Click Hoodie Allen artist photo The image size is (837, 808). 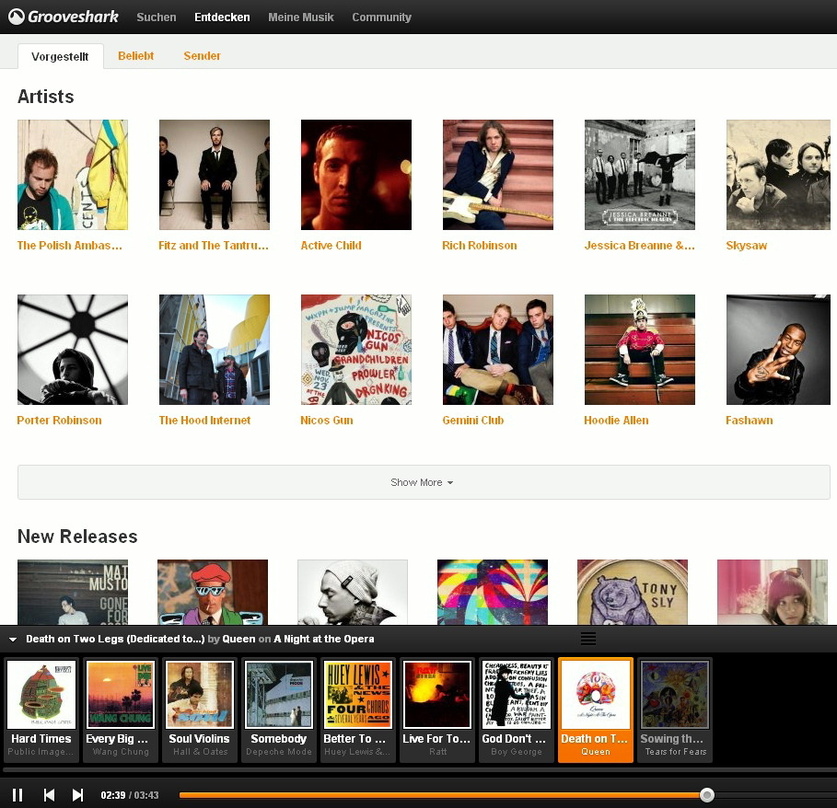click(640, 350)
